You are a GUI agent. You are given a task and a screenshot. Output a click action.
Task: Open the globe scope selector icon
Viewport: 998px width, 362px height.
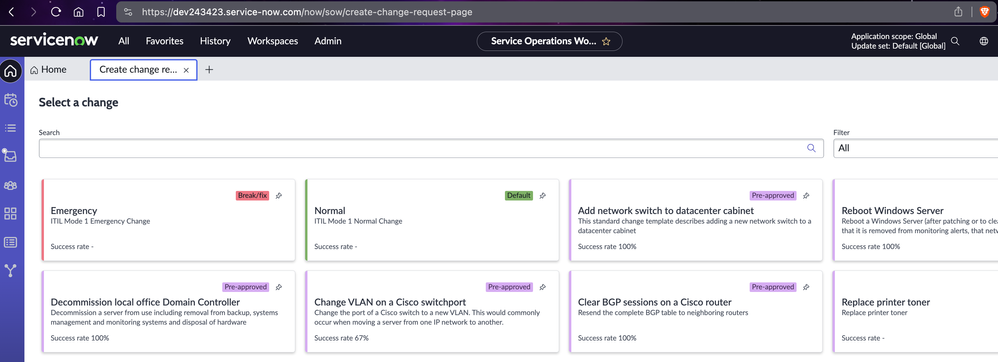click(983, 41)
